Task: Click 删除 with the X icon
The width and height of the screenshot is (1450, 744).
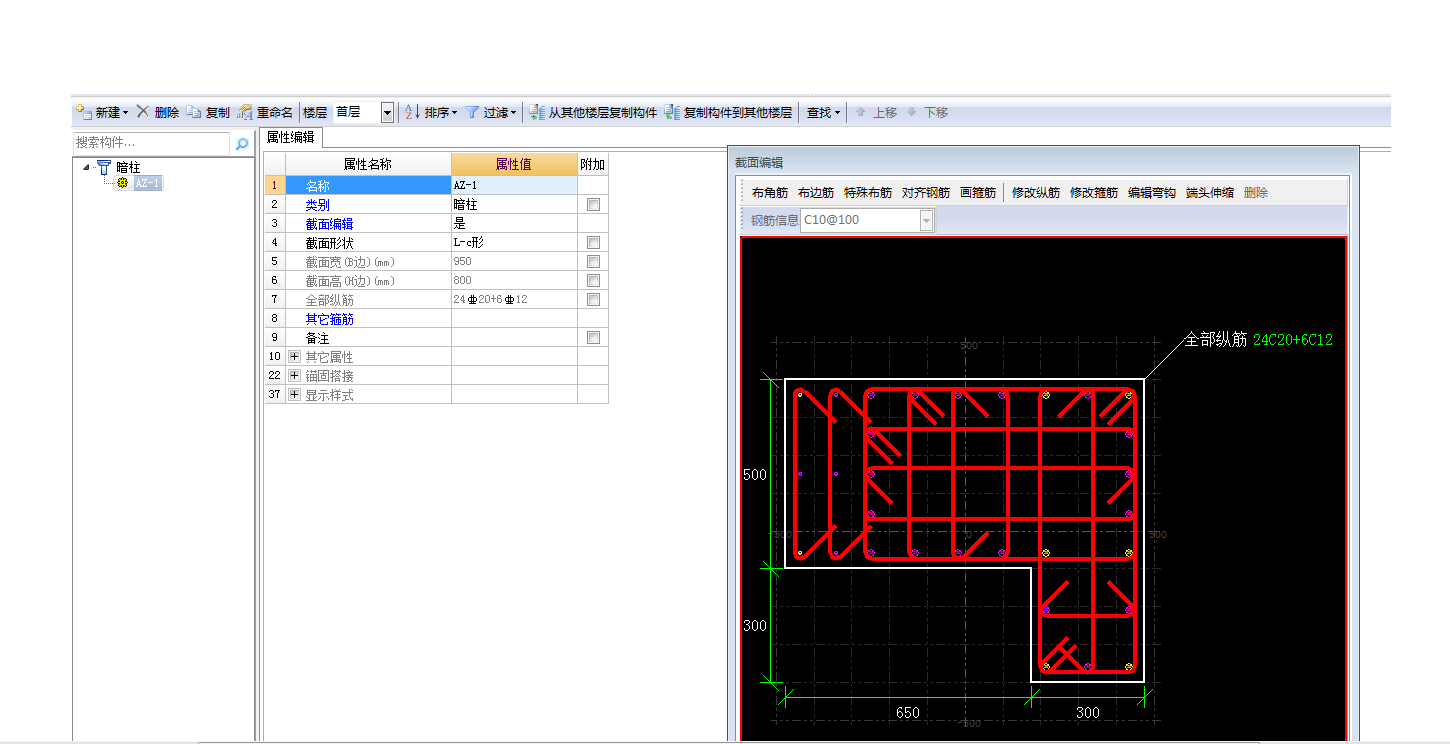Action: click(158, 113)
